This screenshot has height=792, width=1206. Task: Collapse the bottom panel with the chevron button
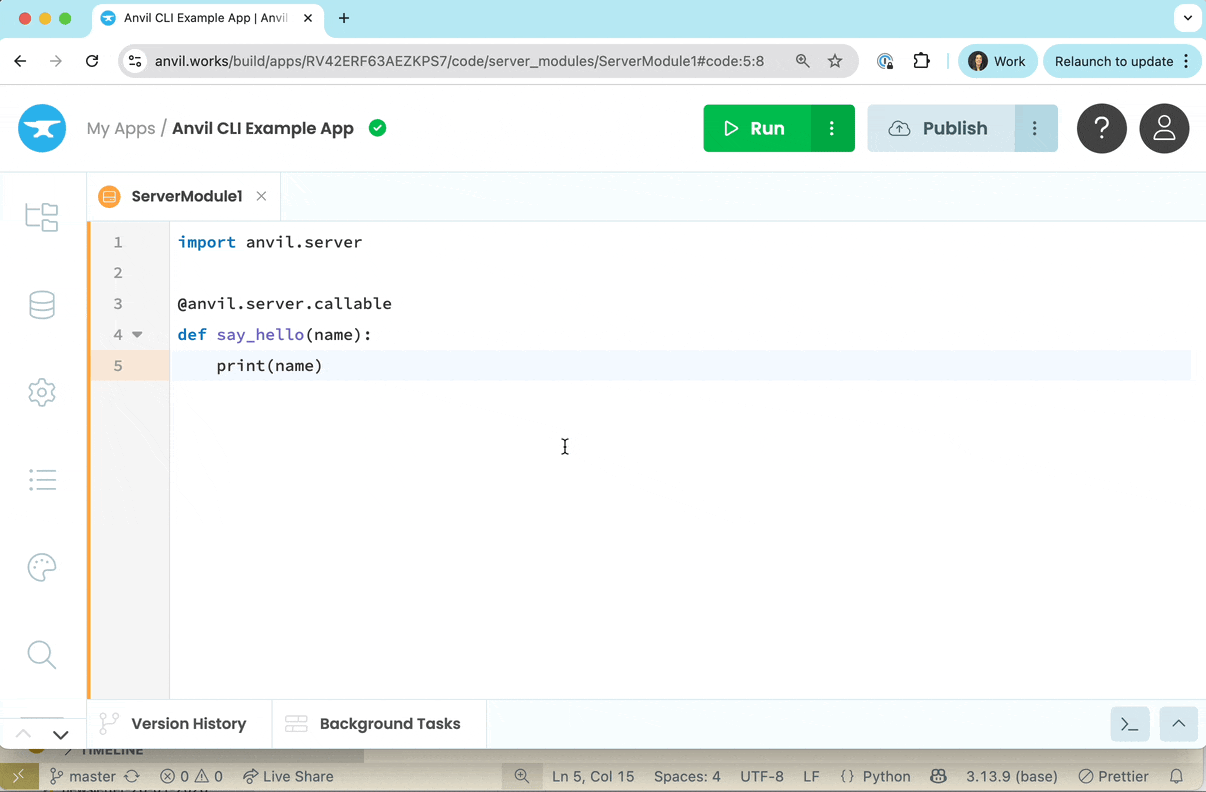1178,723
